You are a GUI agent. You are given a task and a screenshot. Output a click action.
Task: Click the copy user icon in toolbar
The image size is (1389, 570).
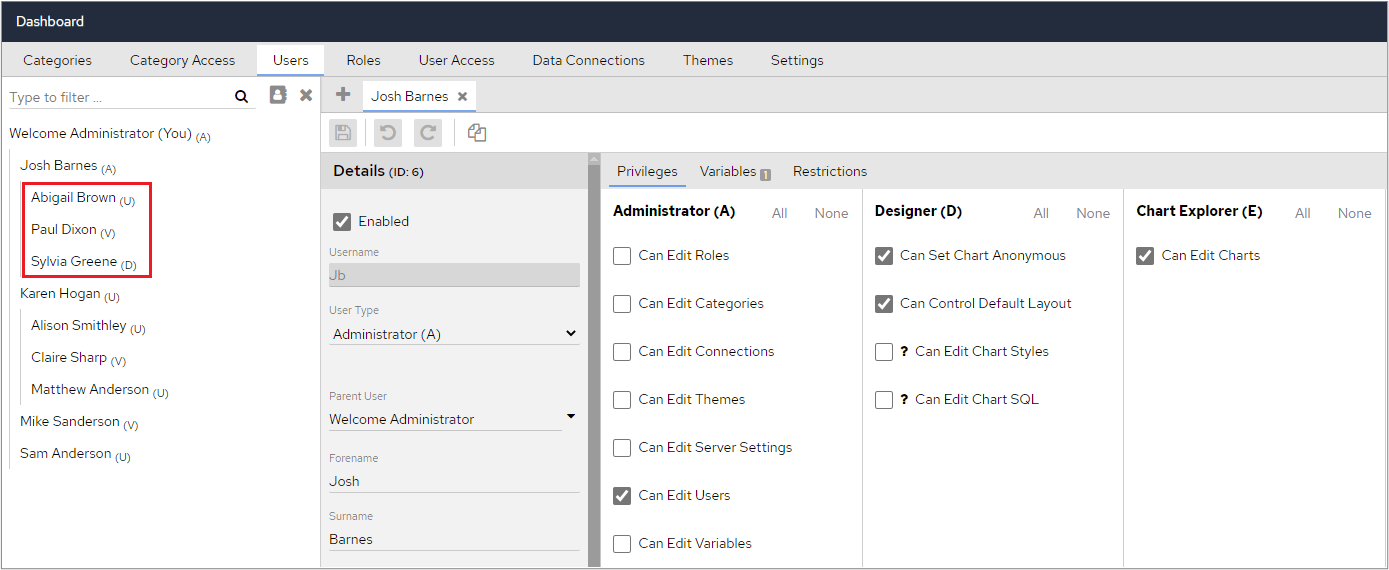tap(477, 133)
